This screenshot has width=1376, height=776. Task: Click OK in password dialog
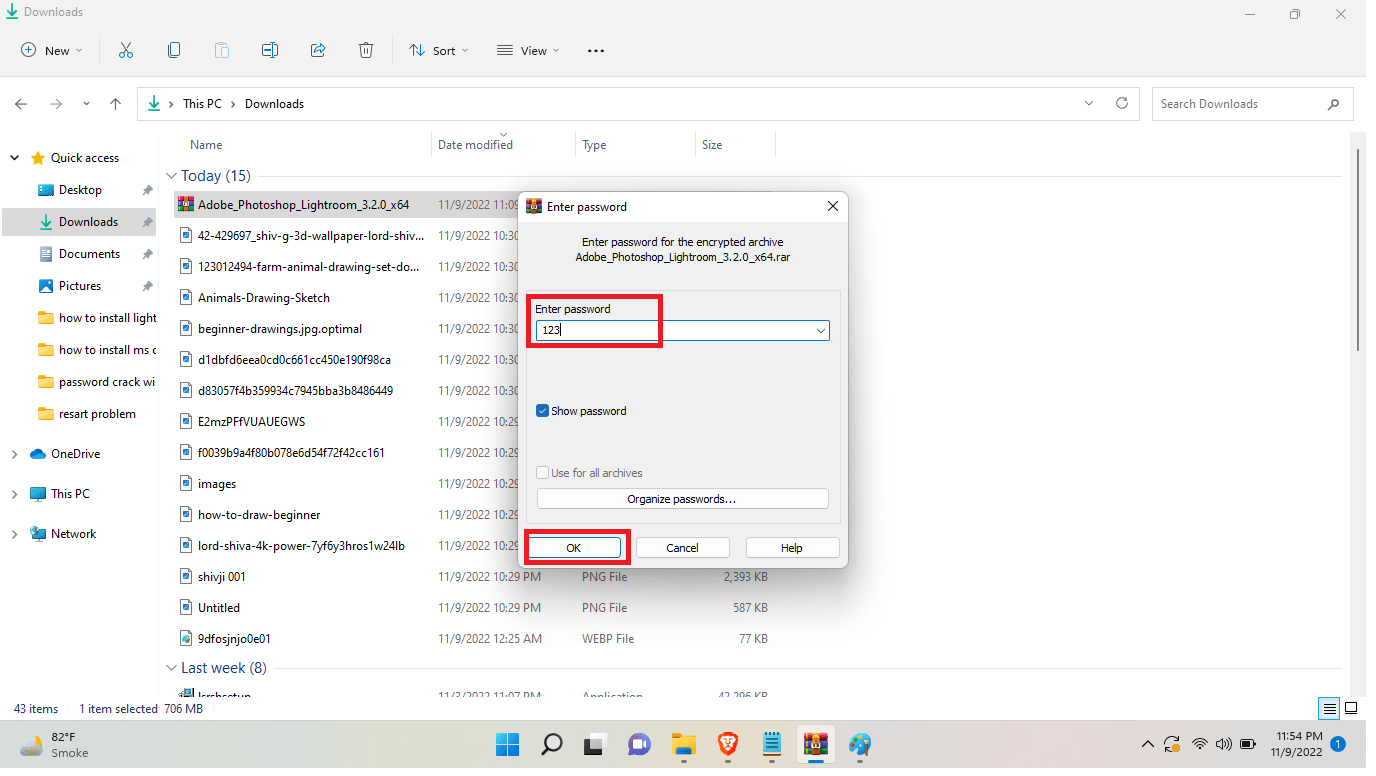click(573, 548)
